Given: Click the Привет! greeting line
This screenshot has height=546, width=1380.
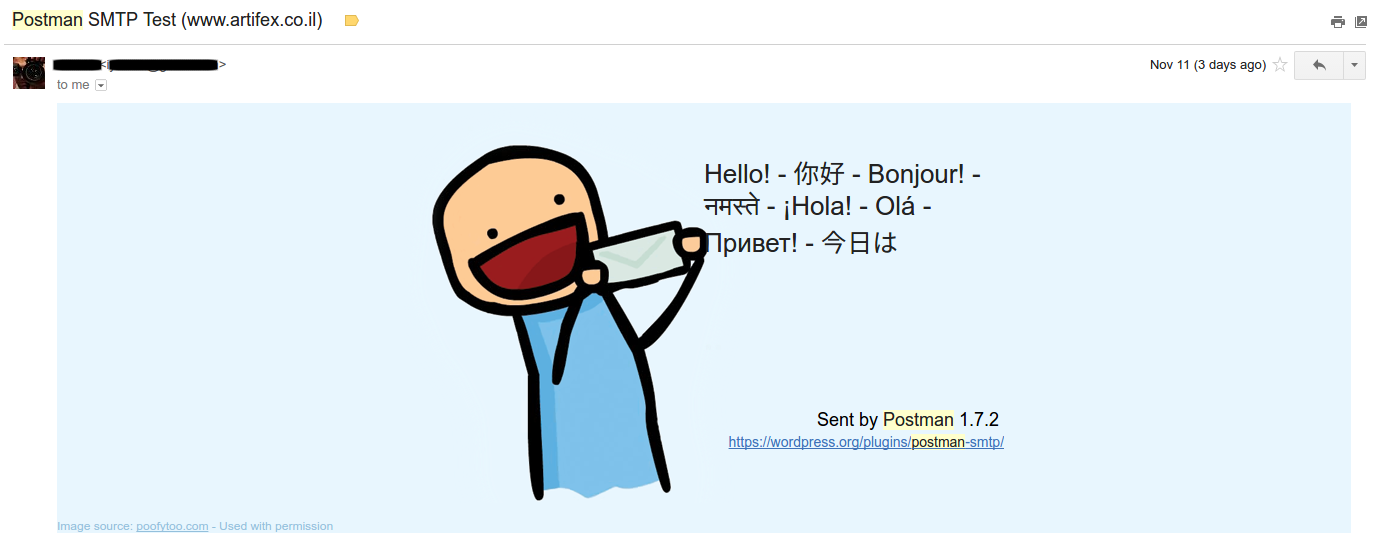Looking at the screenshot, I should 800,242.
